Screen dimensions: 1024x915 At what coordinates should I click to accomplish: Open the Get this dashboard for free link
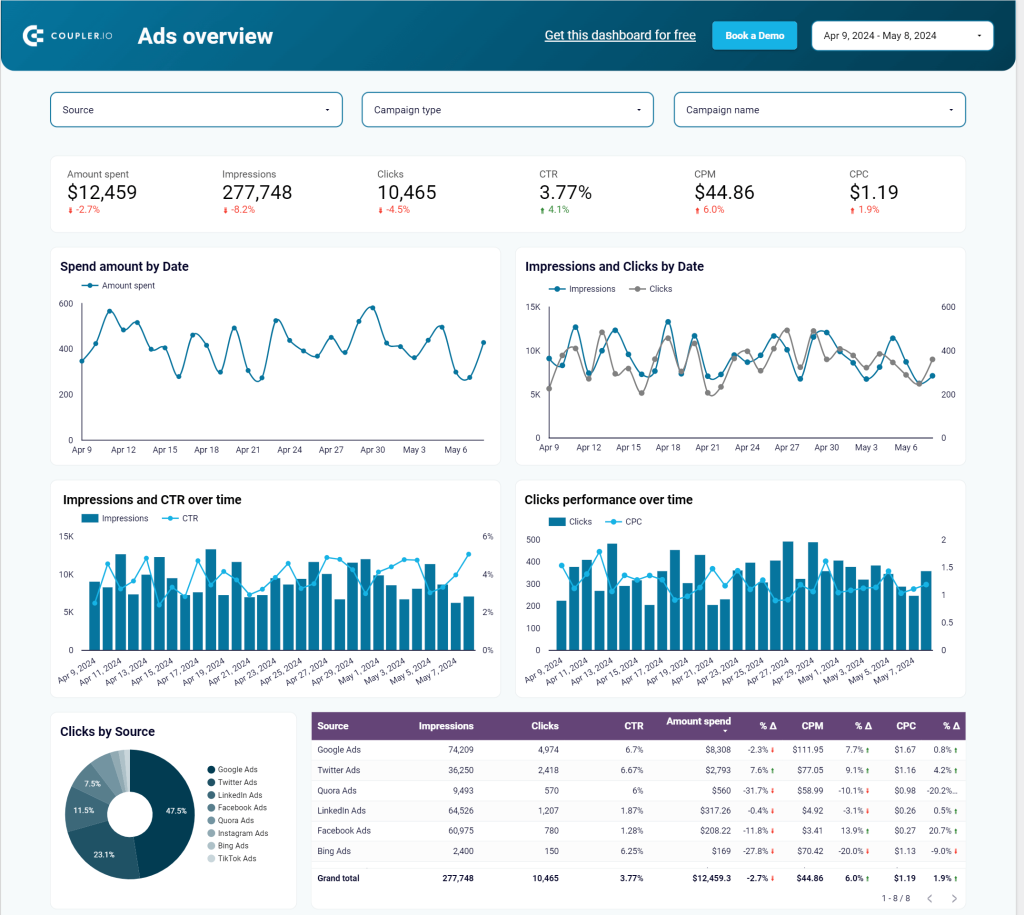(620, 35)
